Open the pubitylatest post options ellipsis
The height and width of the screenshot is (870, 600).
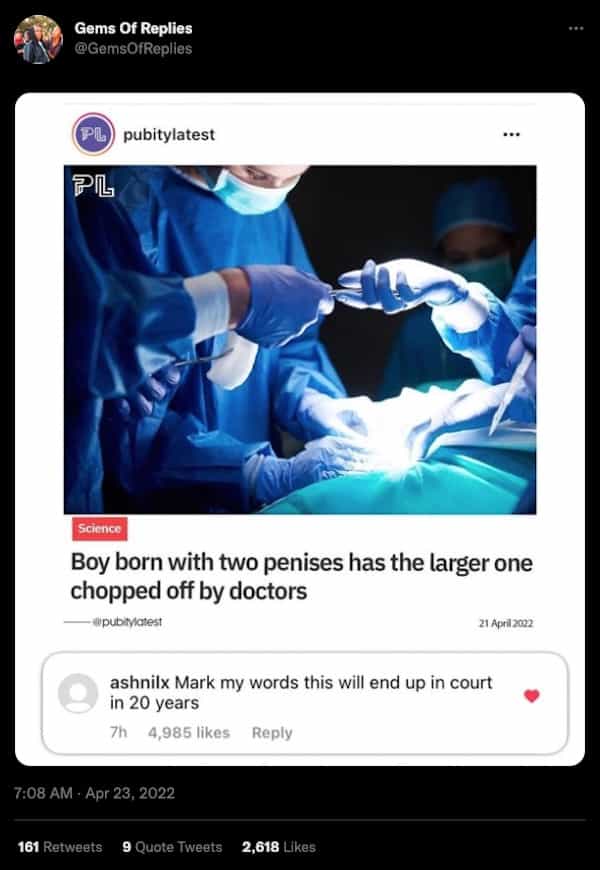[511, 134]
